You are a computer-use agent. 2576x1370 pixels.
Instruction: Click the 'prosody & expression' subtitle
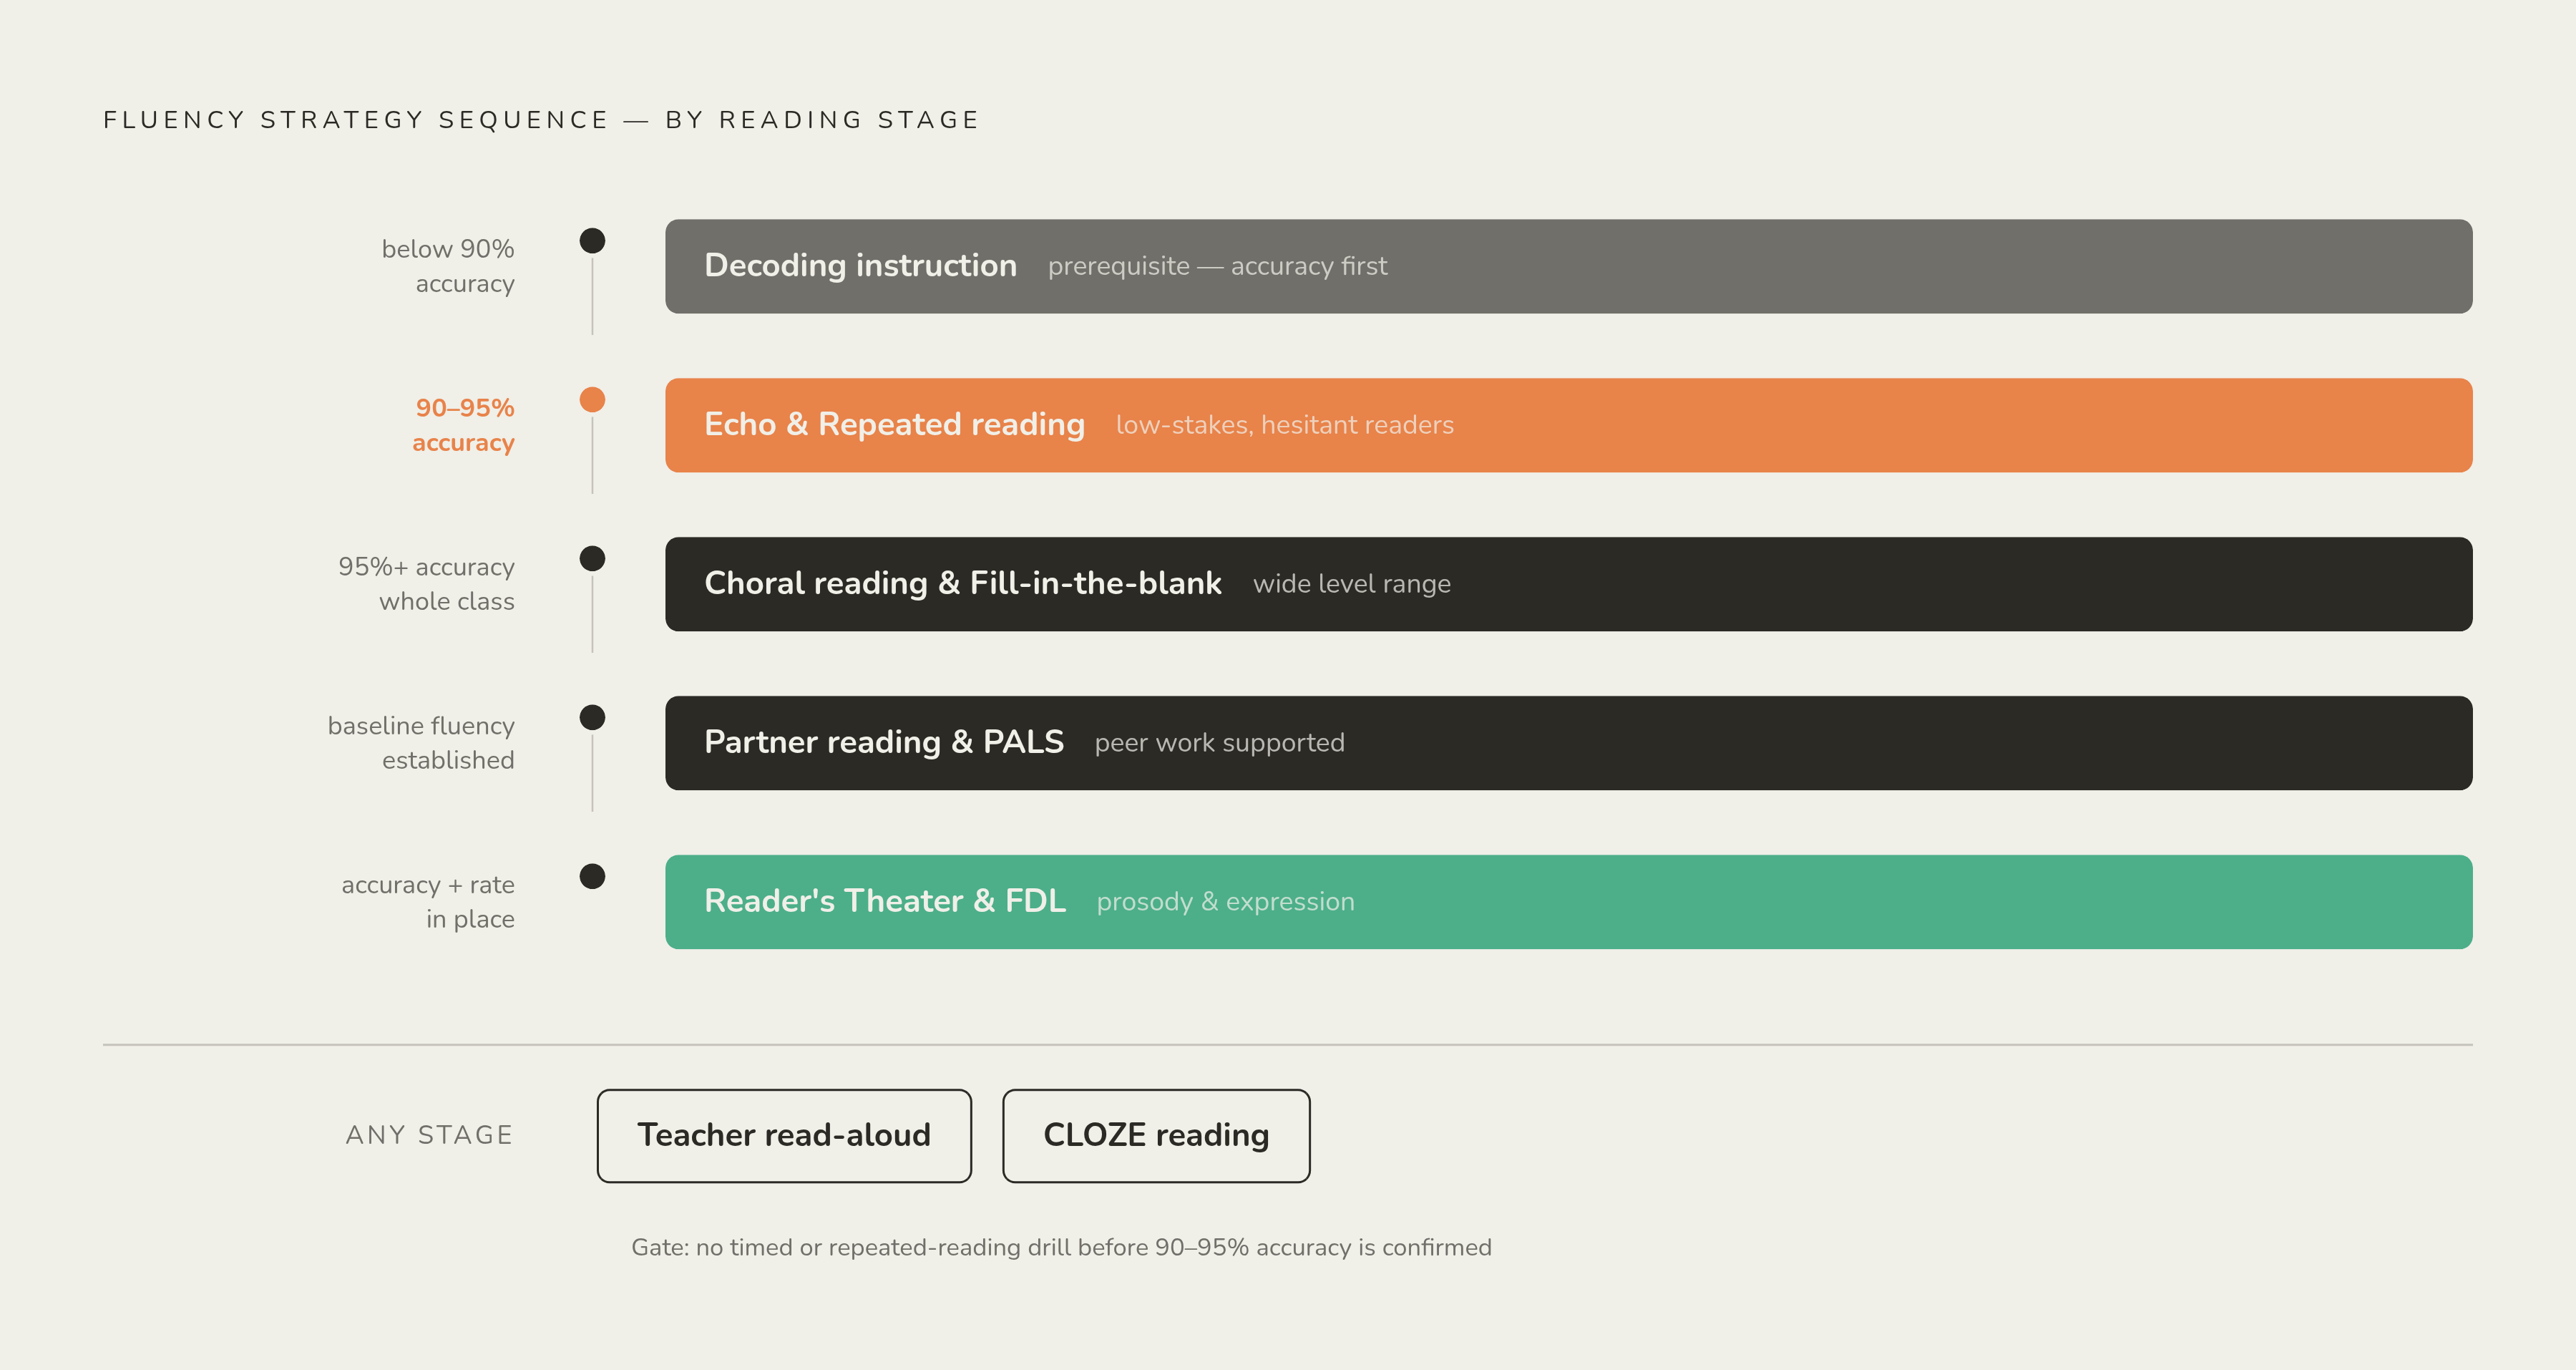(1225, 902)
